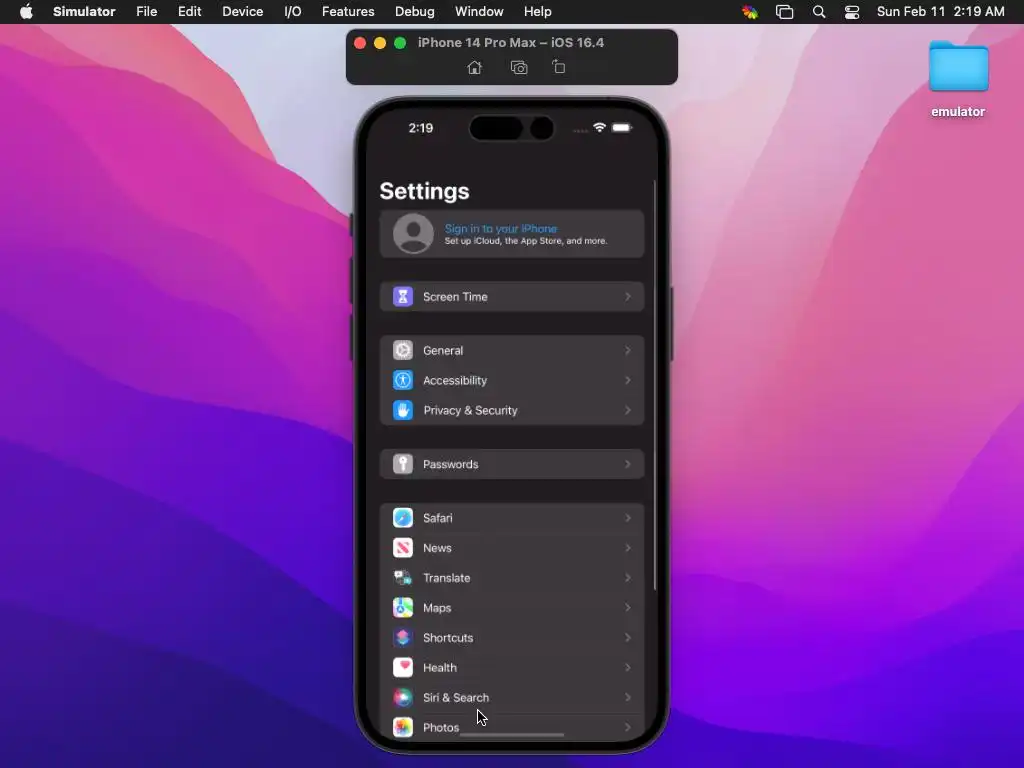The image size is (1024, 768).
Task: Tap the Health heart icon
Action: coord(403,667)
